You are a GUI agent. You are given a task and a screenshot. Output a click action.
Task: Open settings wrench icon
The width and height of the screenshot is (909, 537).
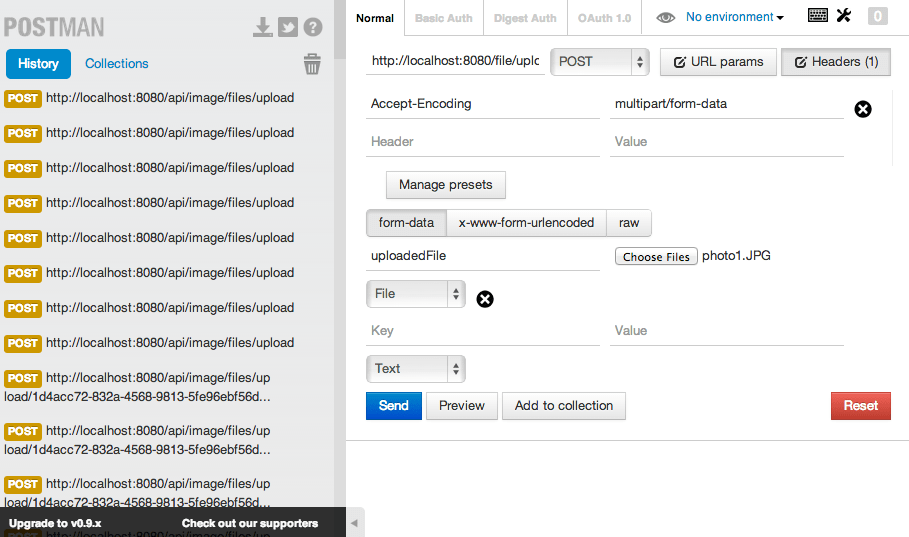pos(843,15)
